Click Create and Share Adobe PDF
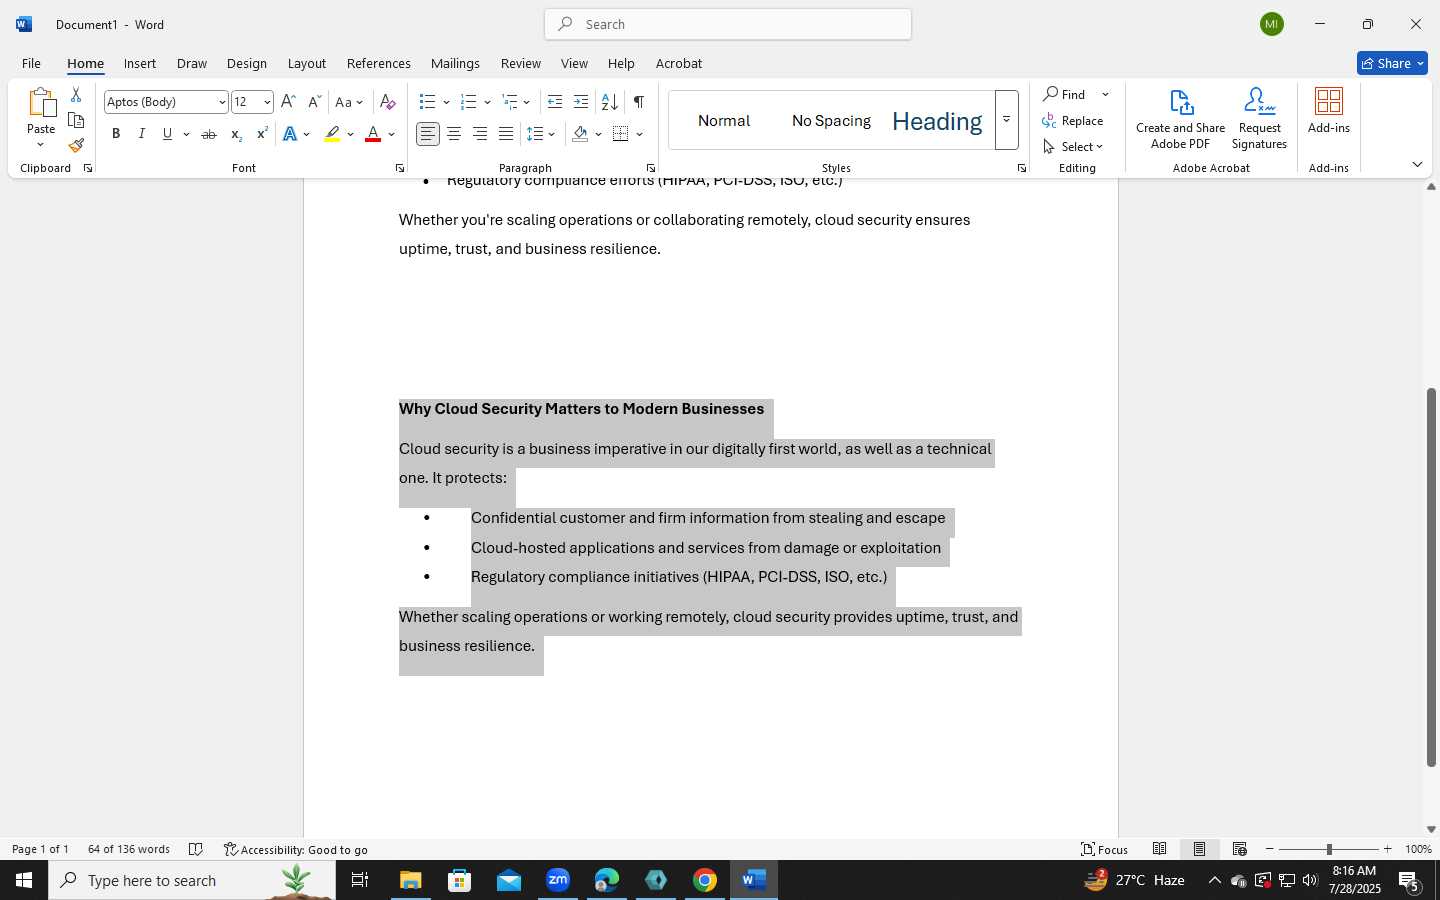 click(1181, 119)
